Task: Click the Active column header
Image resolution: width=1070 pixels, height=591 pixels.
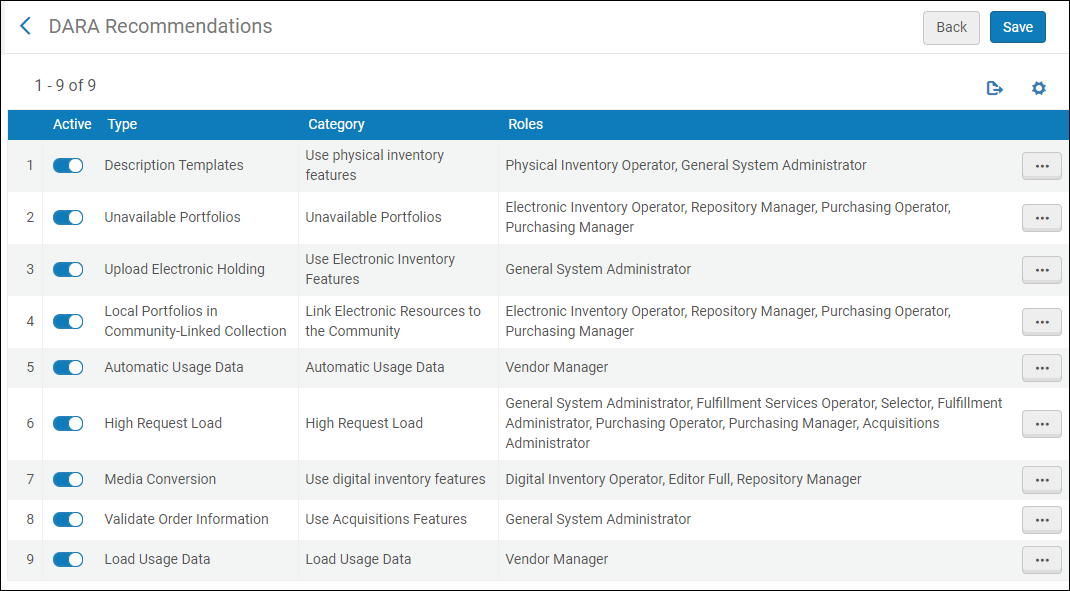Action: (x=72, y=124)
